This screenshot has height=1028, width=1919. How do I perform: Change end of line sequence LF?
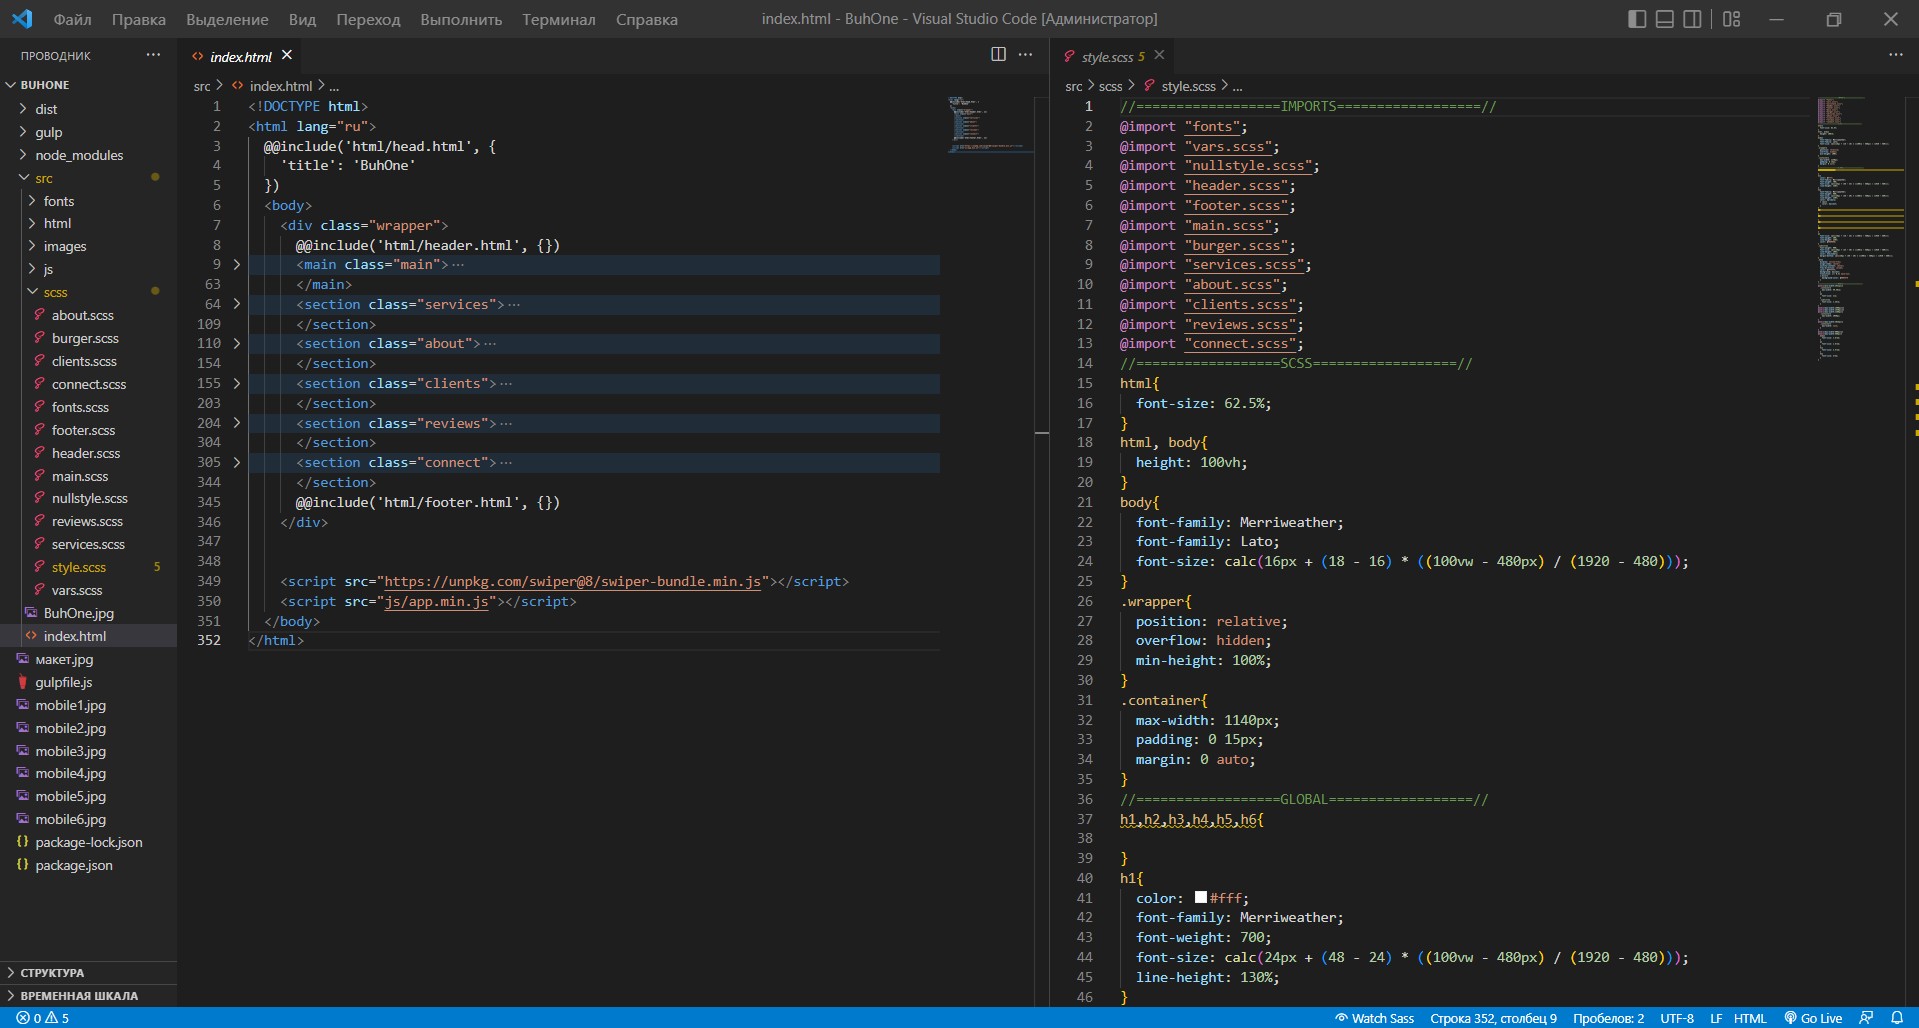point(1716,1018)
